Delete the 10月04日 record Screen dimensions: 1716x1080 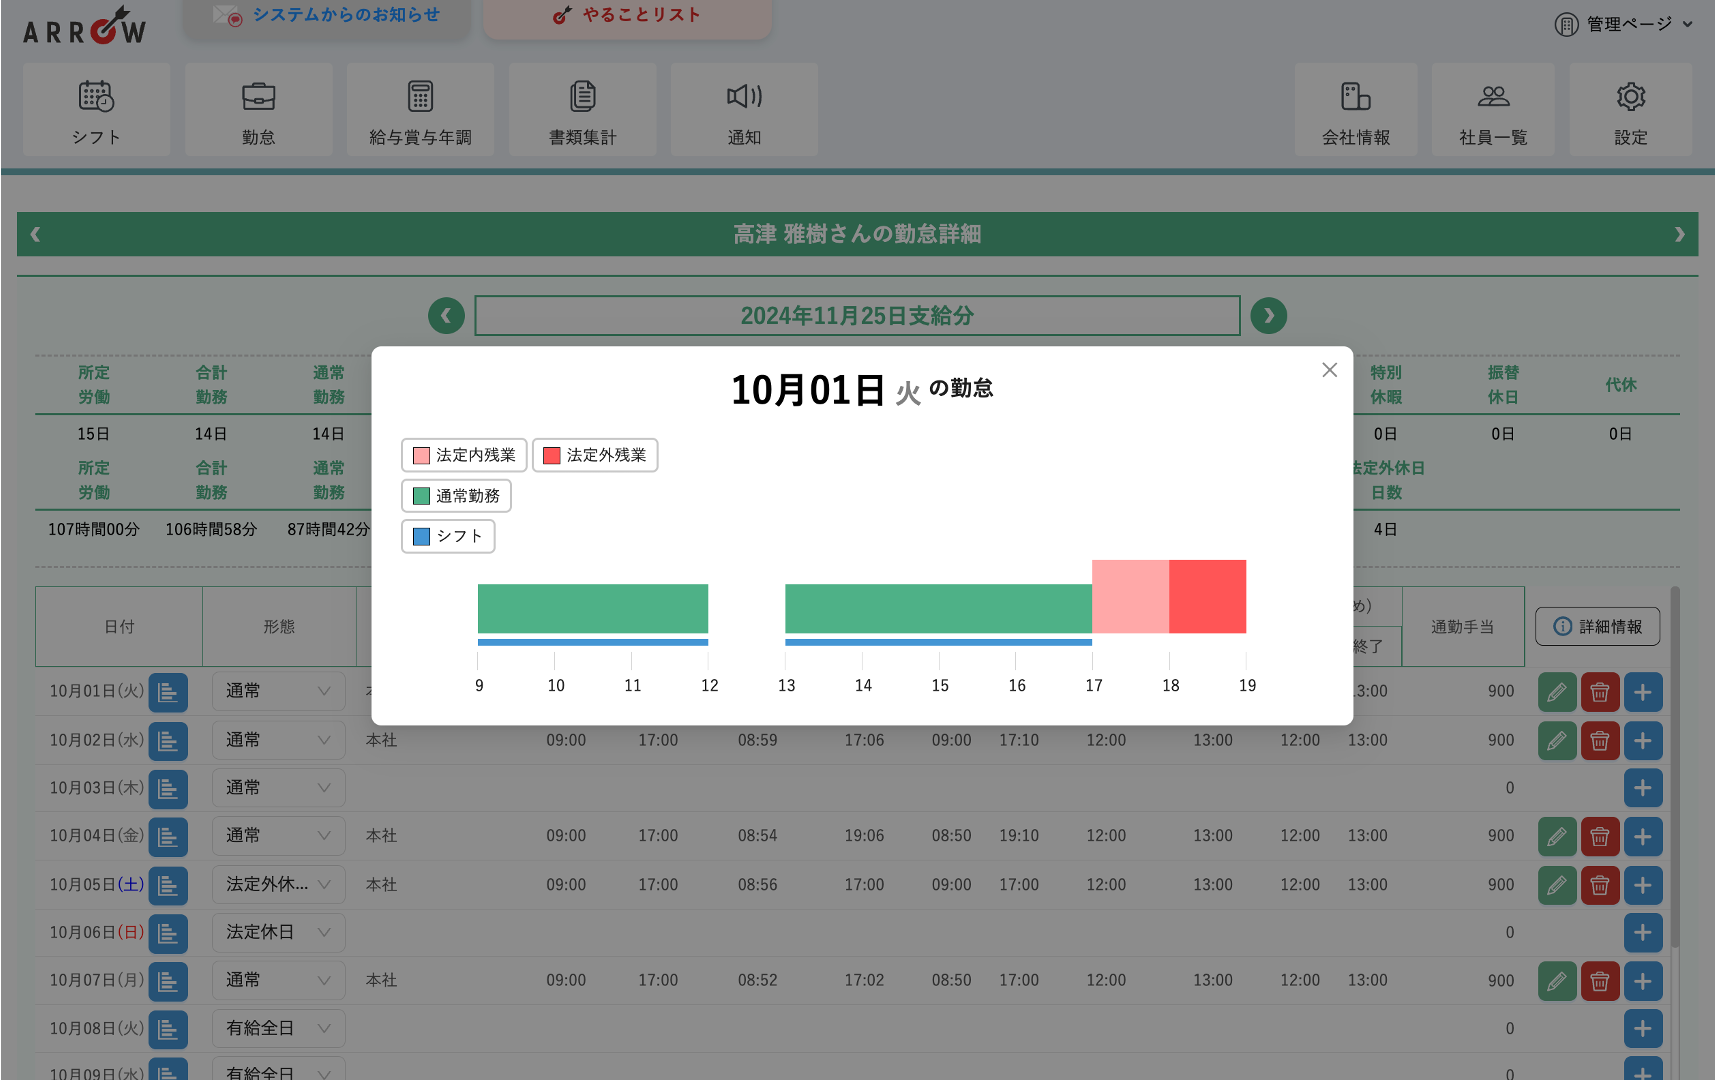point(1600,837)
